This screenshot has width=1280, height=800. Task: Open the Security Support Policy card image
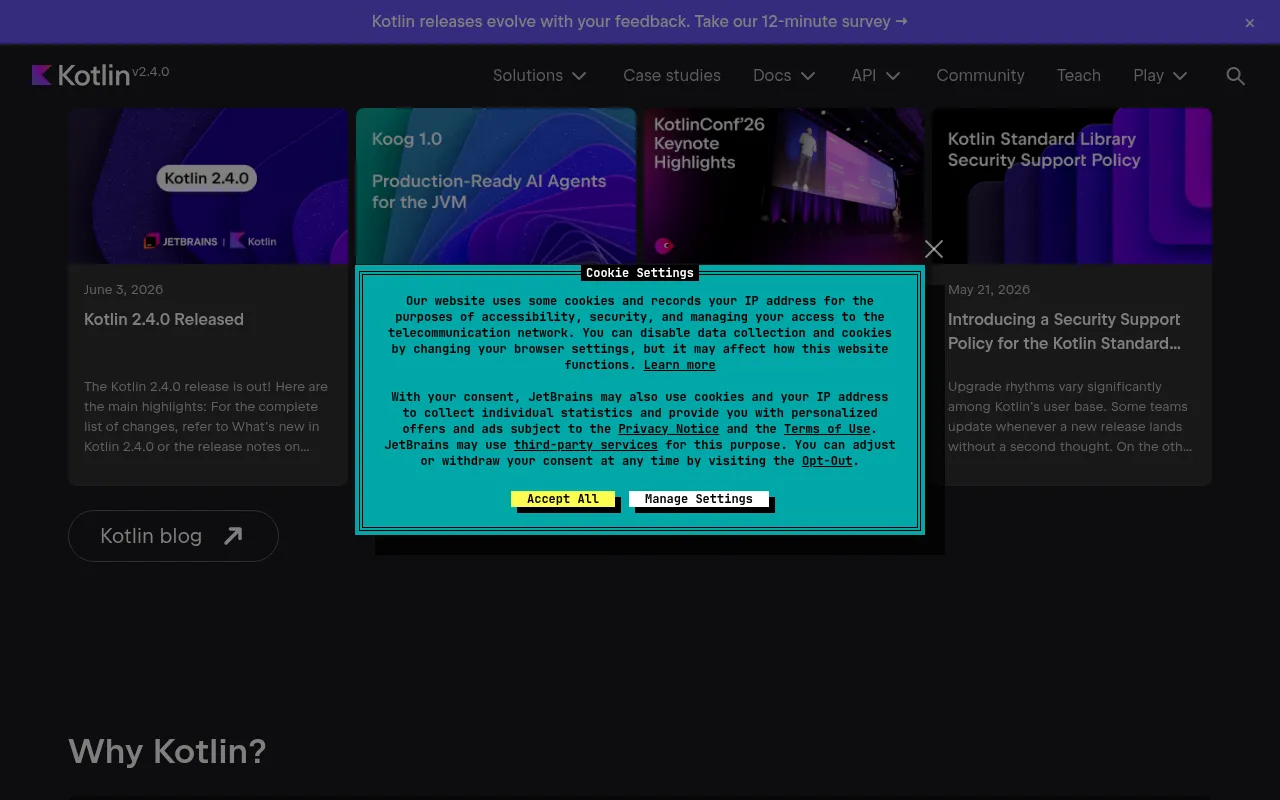1072,186
